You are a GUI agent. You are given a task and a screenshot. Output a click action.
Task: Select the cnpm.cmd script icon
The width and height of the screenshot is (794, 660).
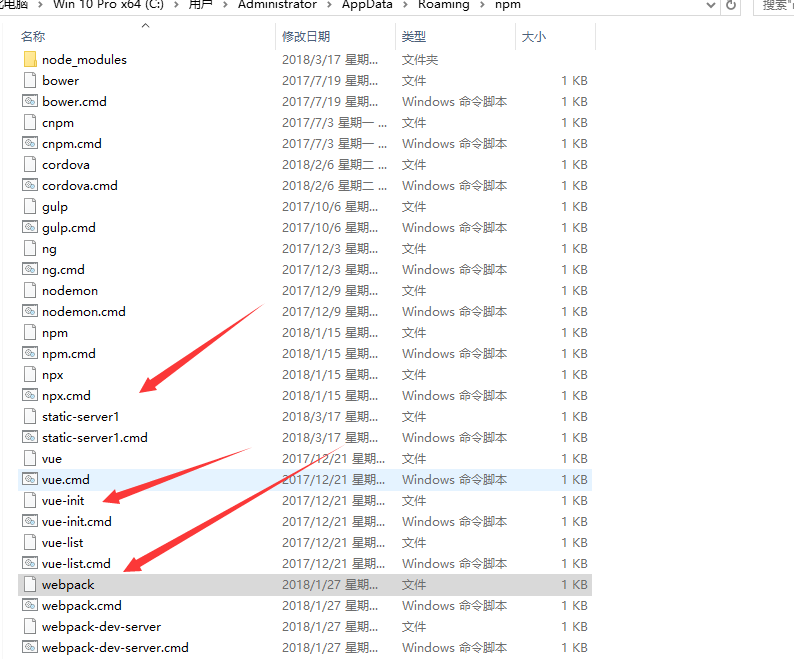click(x=30, y=143)
